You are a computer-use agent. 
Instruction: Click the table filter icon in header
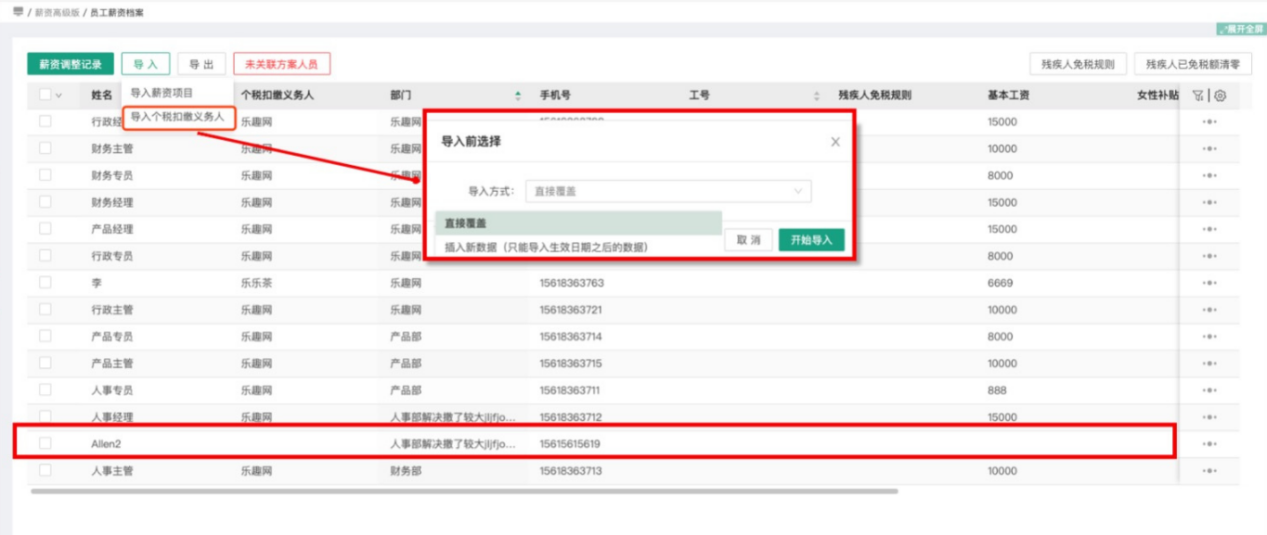pyautogui.click(x=1198, y=96)
